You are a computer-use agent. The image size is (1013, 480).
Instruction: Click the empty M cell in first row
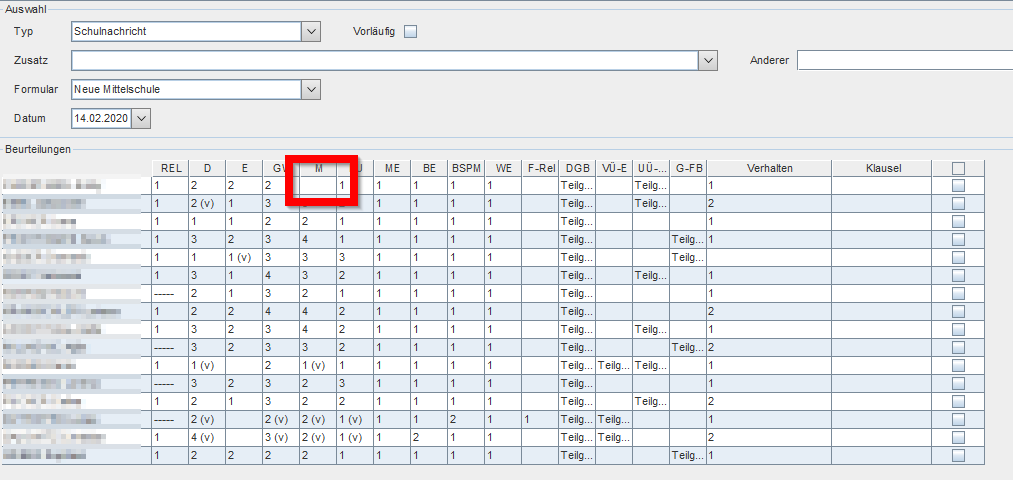pyautogui.click(x=318, y=185)
